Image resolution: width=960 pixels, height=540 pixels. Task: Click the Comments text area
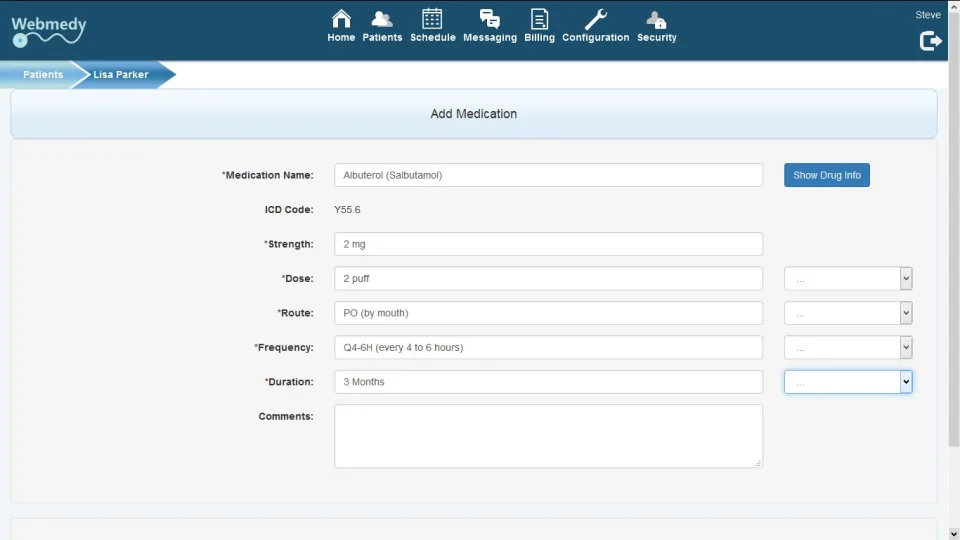click(549, 436)
